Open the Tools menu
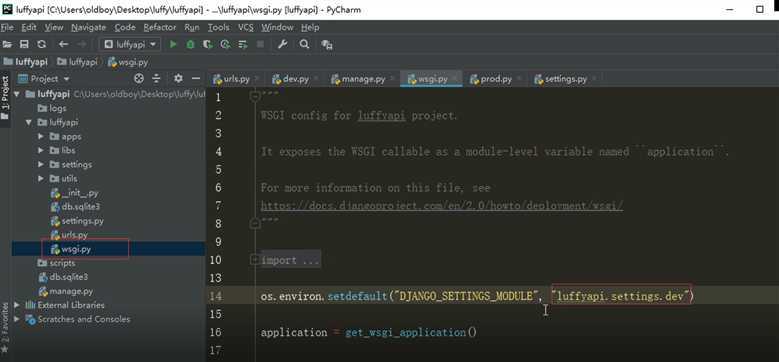779x362 pixels. click(218, 27)
